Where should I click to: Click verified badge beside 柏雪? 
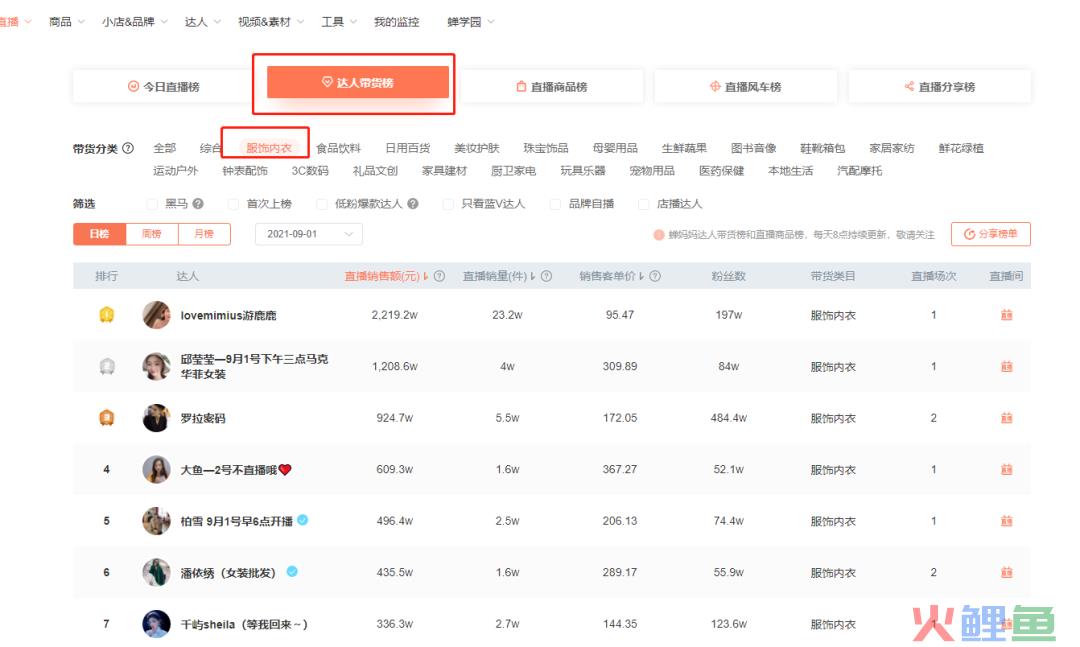[x=302, y=520]
